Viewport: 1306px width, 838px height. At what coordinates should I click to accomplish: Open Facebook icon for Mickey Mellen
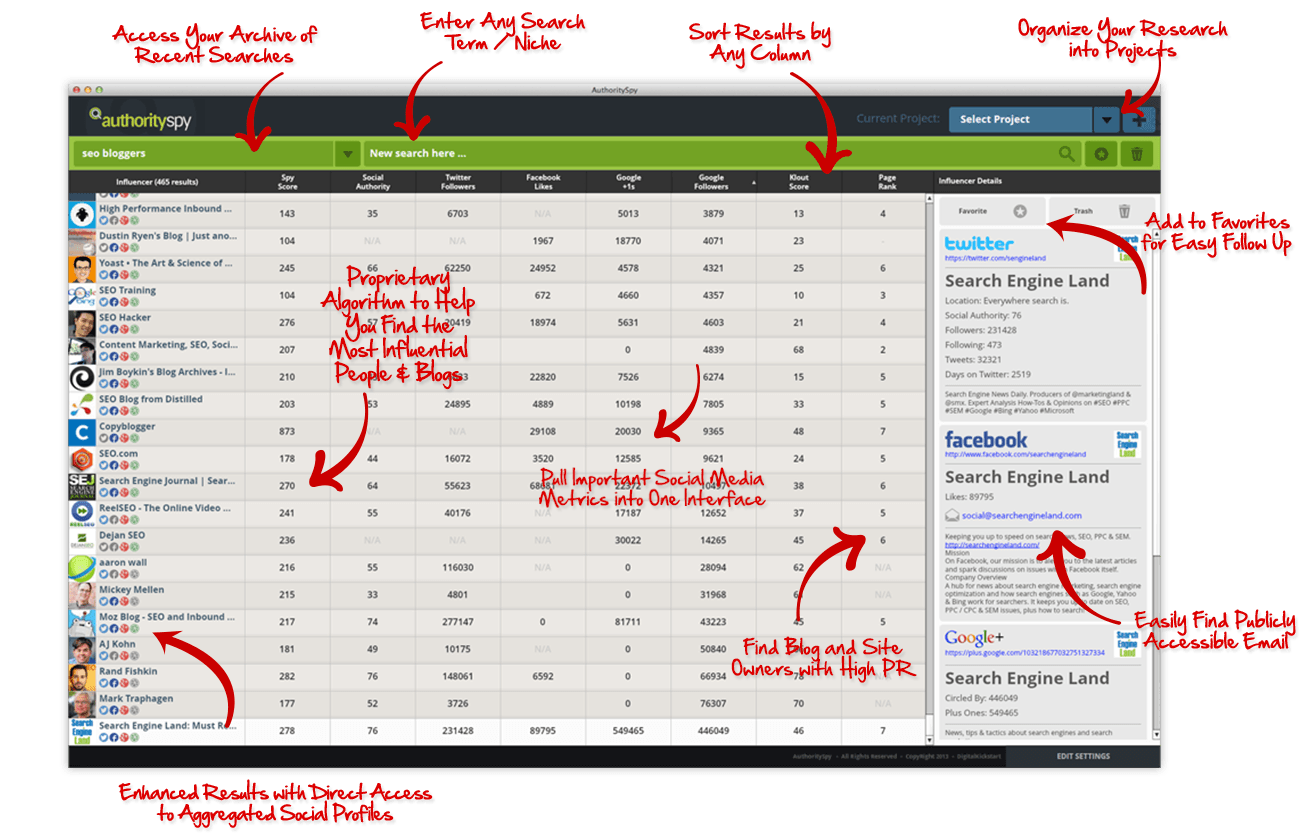114,601
